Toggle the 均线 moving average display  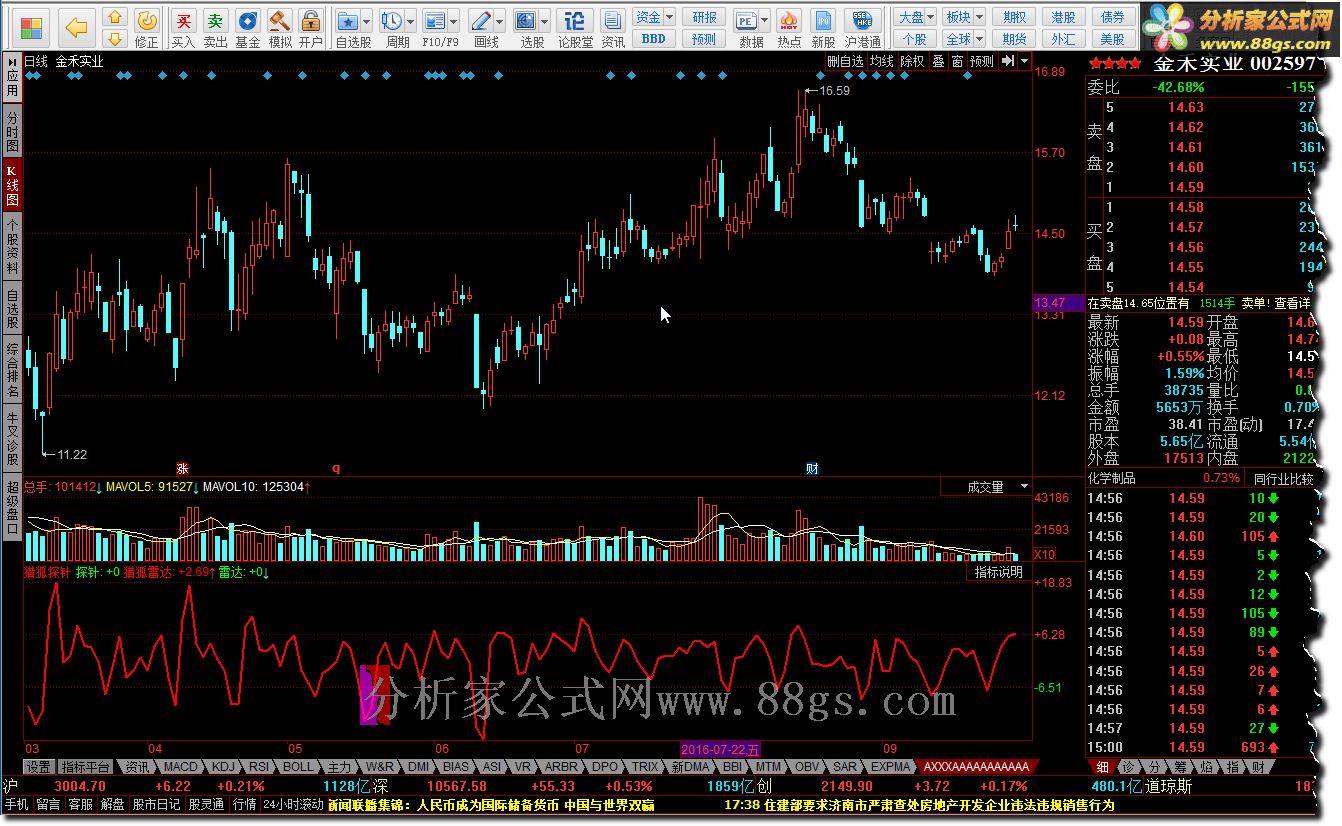pyautogui.click(x=882, y=61)
